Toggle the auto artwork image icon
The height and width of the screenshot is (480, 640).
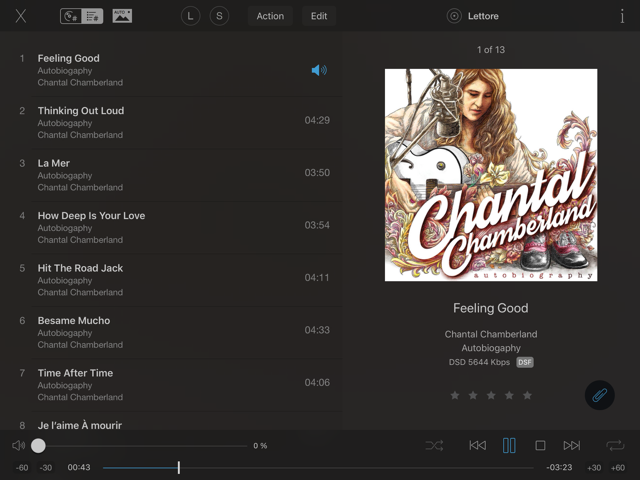pos(122,16)
